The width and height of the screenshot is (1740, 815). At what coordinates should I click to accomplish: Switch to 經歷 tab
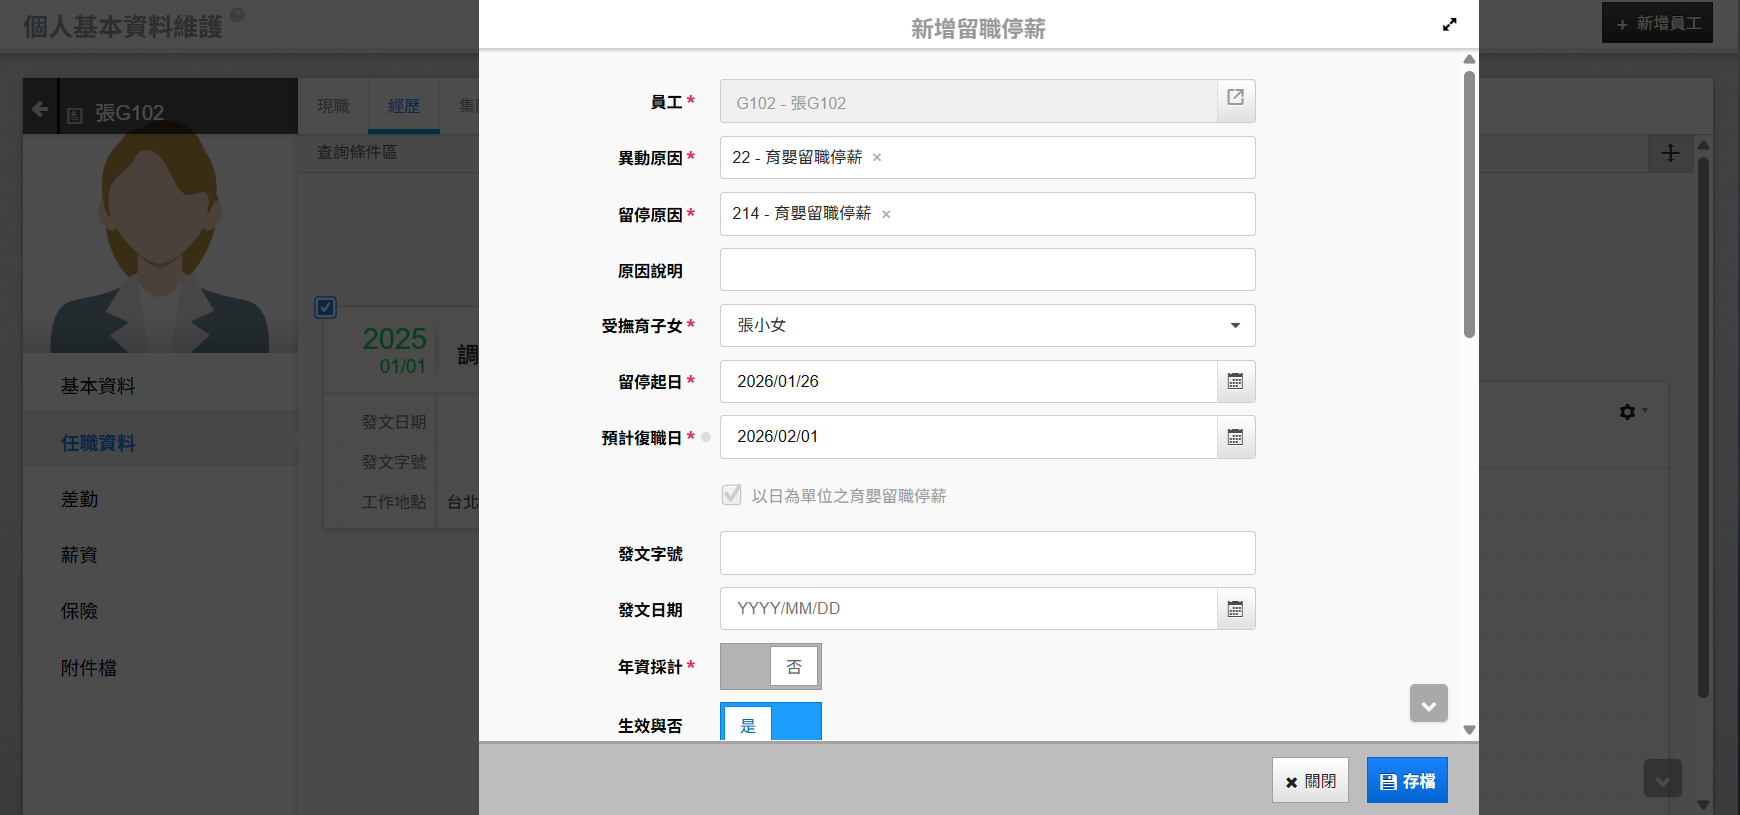click(404, 106)
